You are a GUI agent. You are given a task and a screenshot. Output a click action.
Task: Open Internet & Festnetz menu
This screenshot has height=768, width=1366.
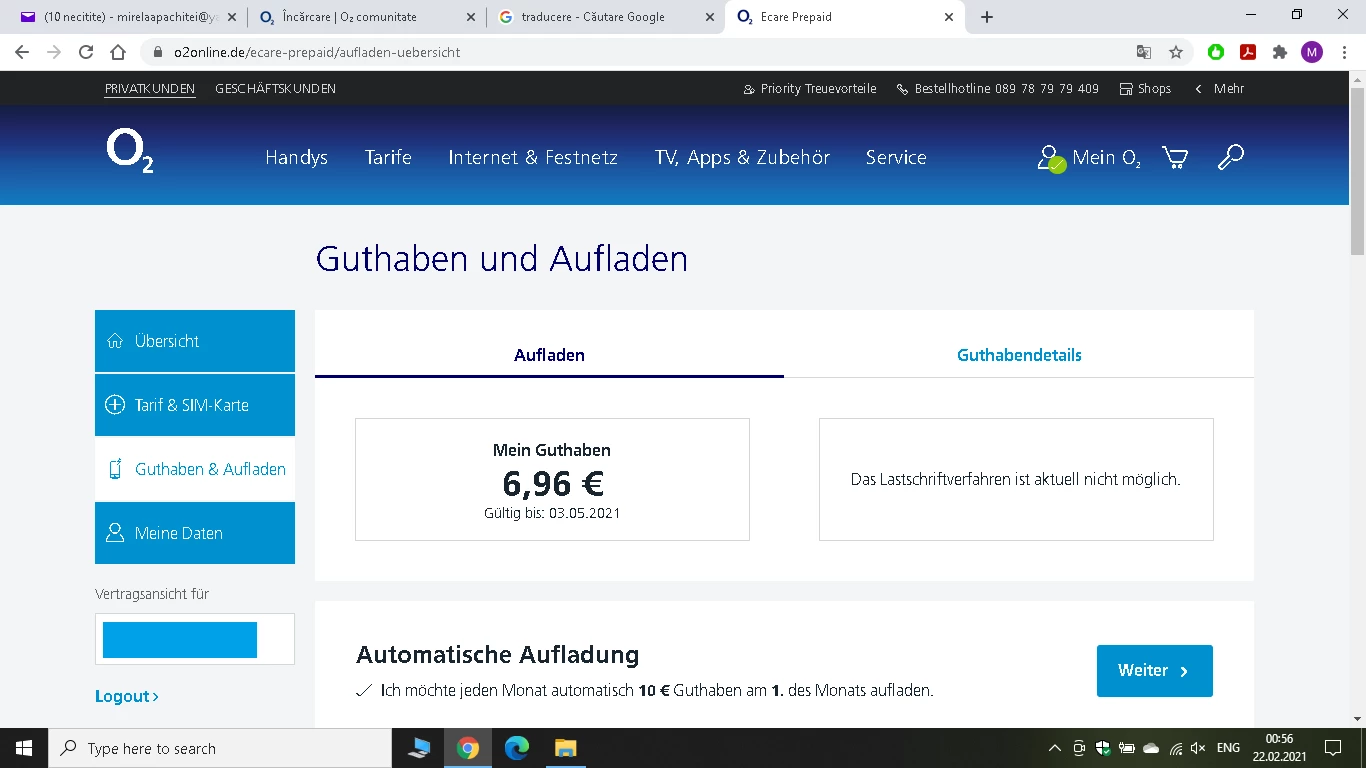click(x=533, y=157)
